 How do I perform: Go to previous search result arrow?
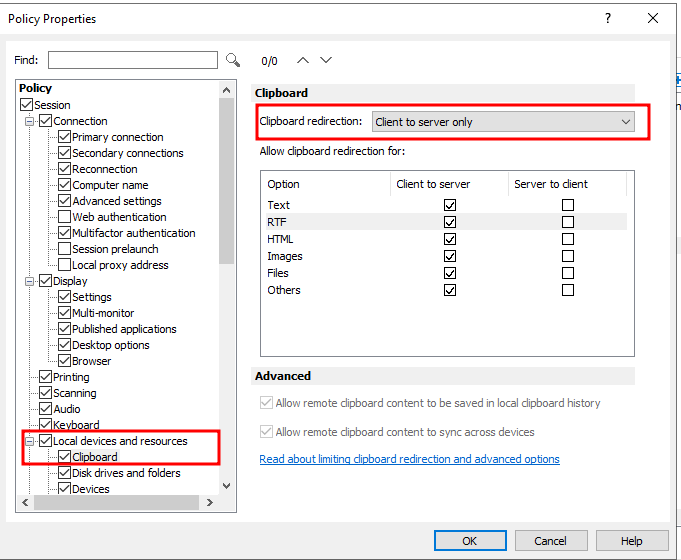300,60
